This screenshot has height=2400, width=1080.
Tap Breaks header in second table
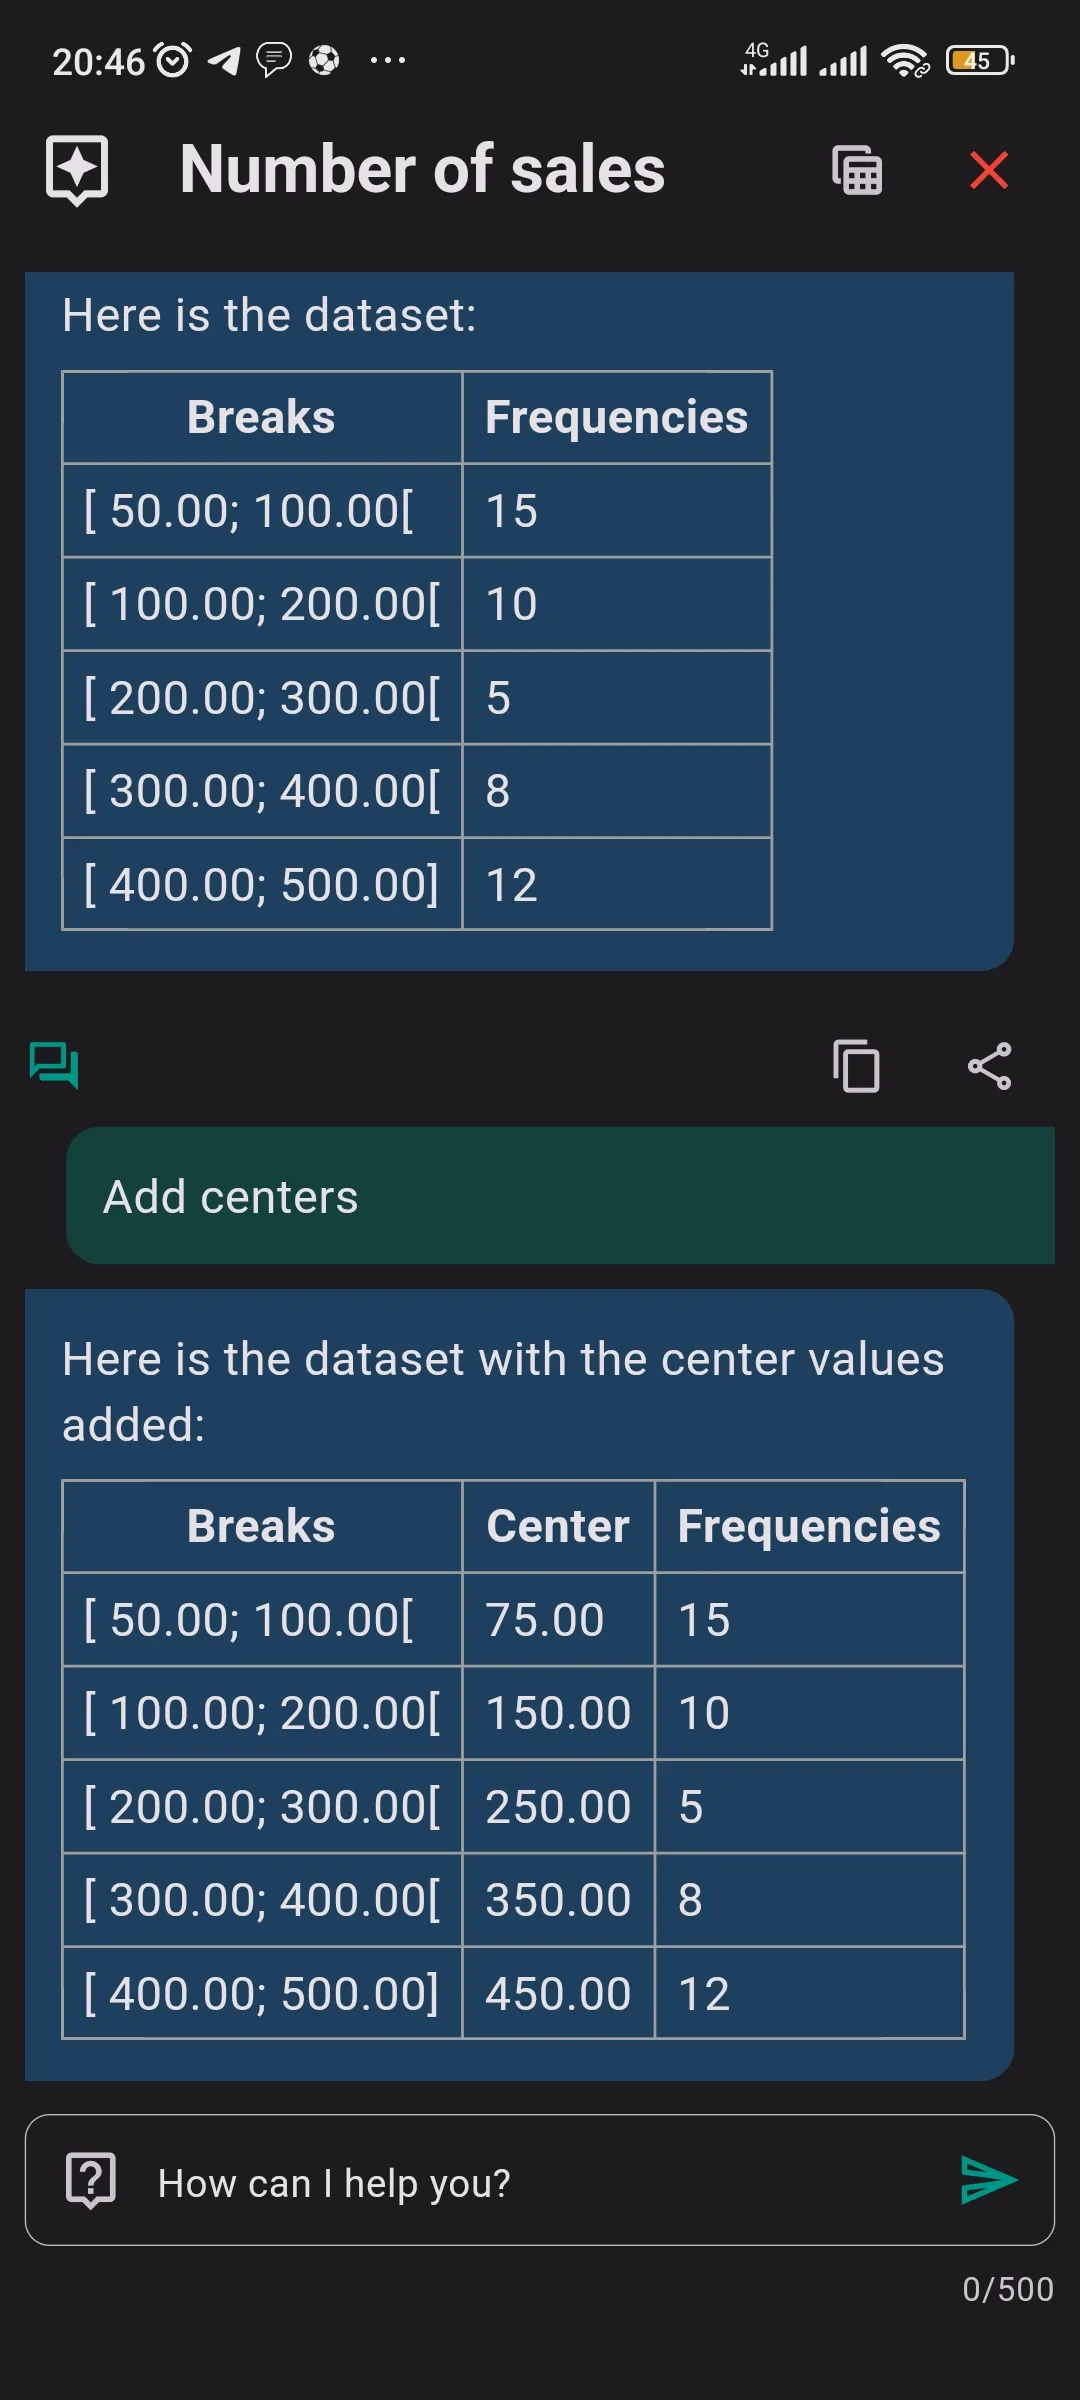coord(261,1526)
